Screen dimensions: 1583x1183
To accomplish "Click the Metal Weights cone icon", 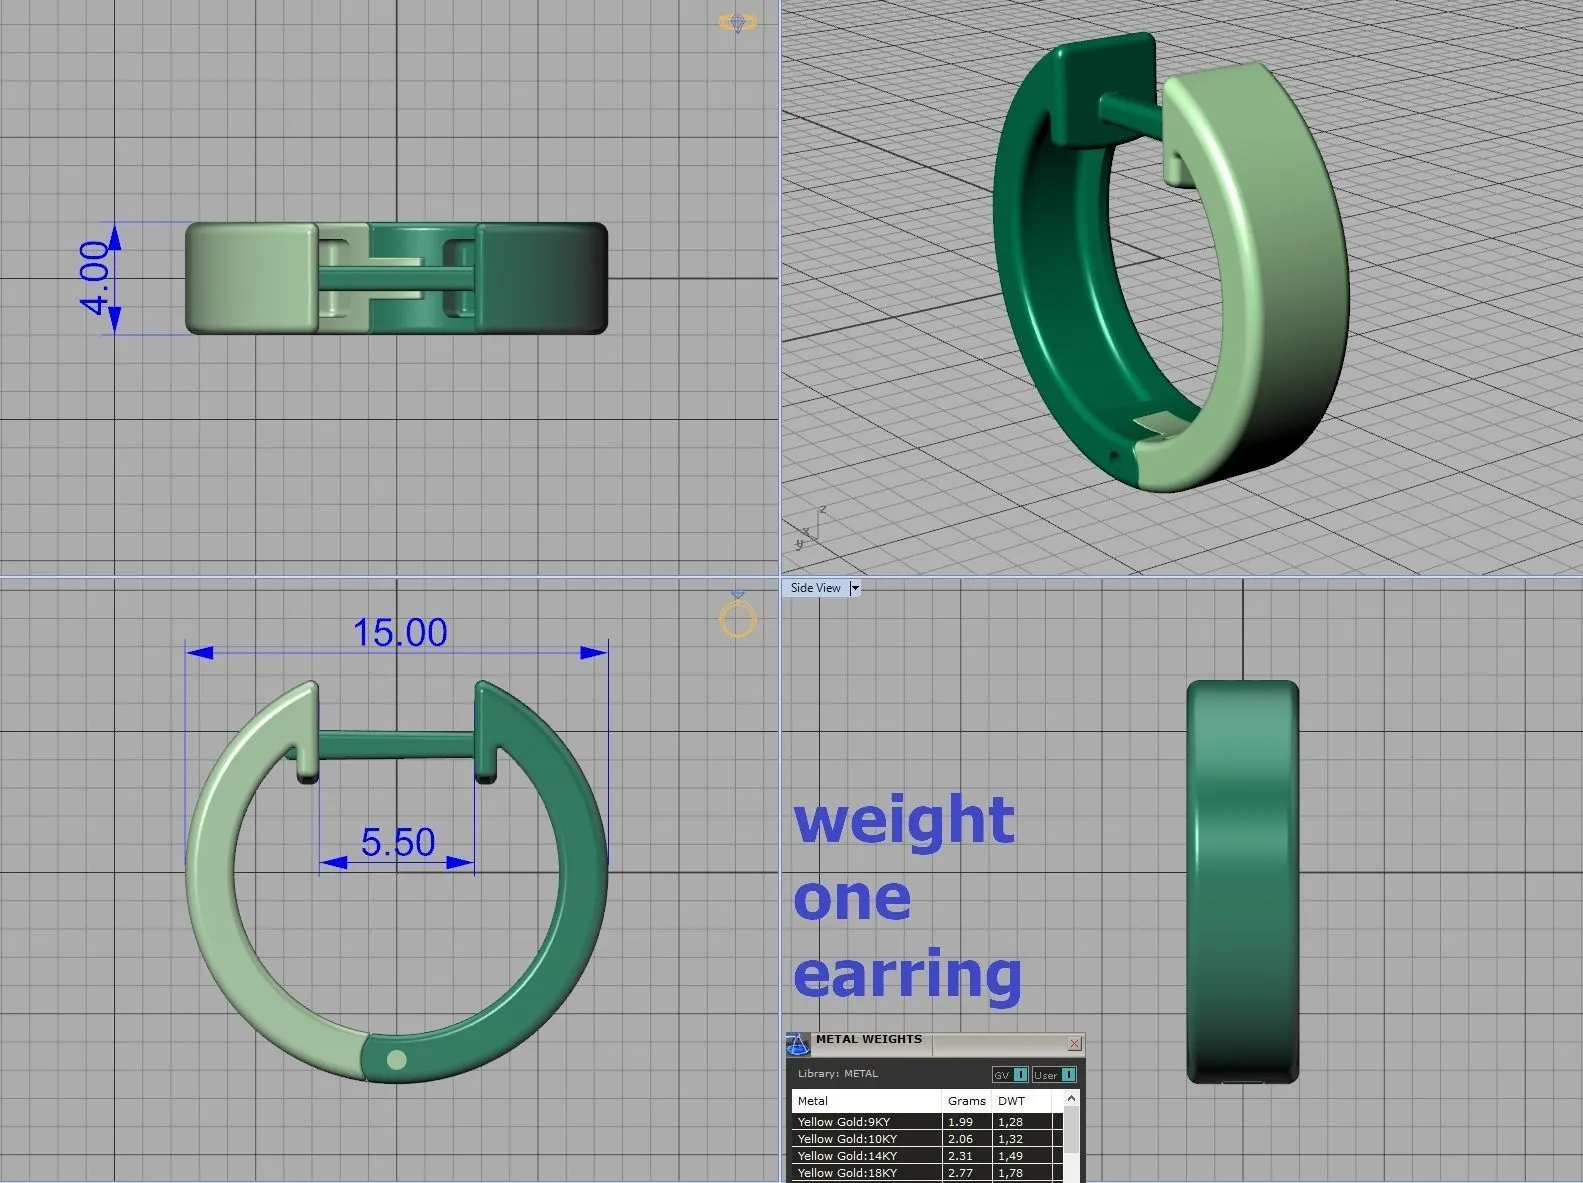I will pos(797,1045).
